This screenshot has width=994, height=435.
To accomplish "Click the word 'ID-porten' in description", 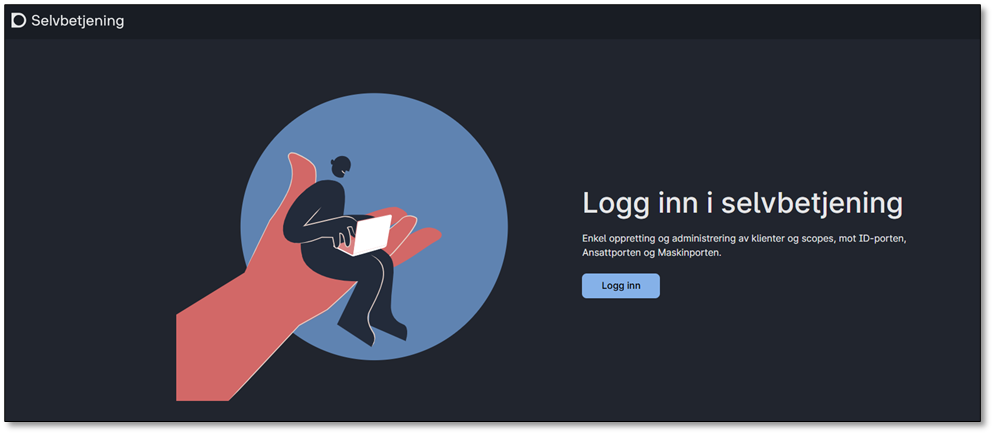I will [880, 239].
